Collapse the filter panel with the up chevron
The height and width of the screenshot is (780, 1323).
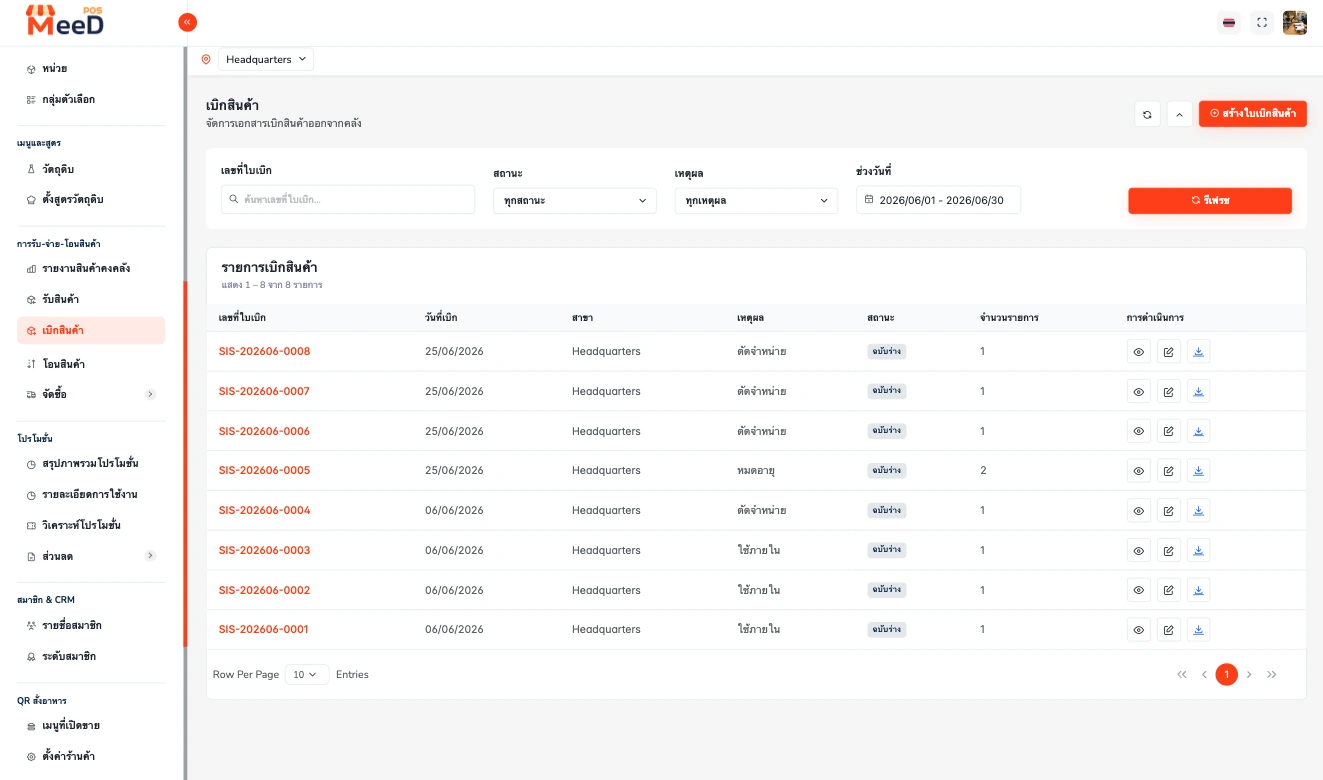(x=1179, y=114)
